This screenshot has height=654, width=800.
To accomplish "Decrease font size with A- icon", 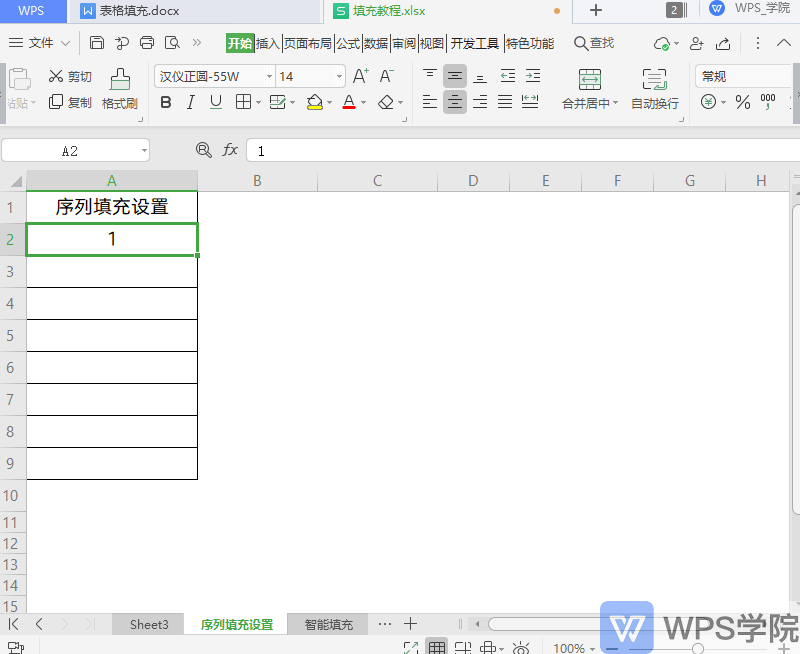I will [386, 77].
